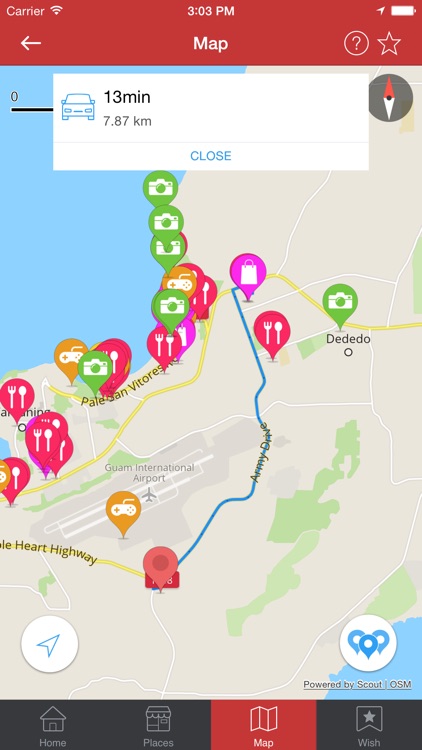Viewport: 422px width, 750px height.
Task: Switch to the Home tab
Action: [53, 726]
